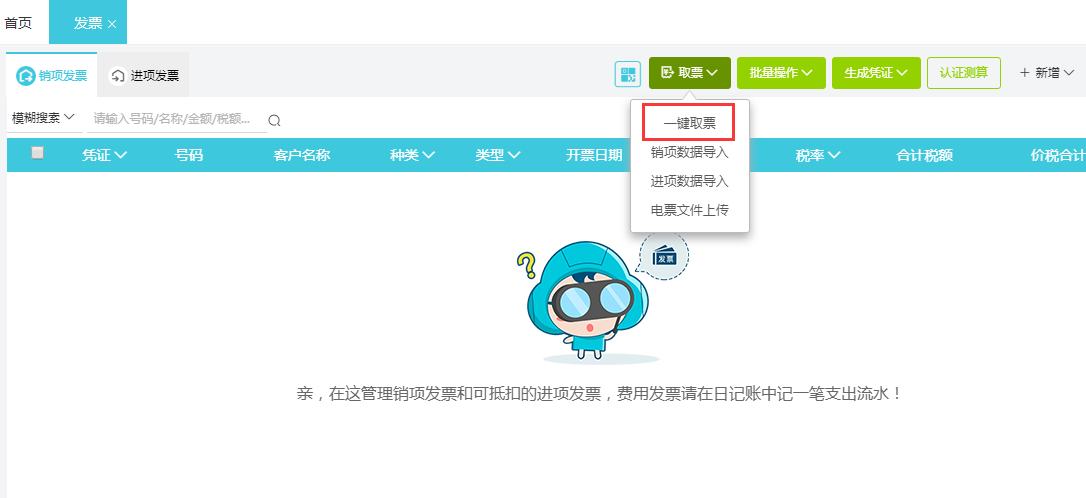Click the 合计税额 column header
Viewport: 1086px width, 498px height.
pyautogui.click(x=925, y=155)
